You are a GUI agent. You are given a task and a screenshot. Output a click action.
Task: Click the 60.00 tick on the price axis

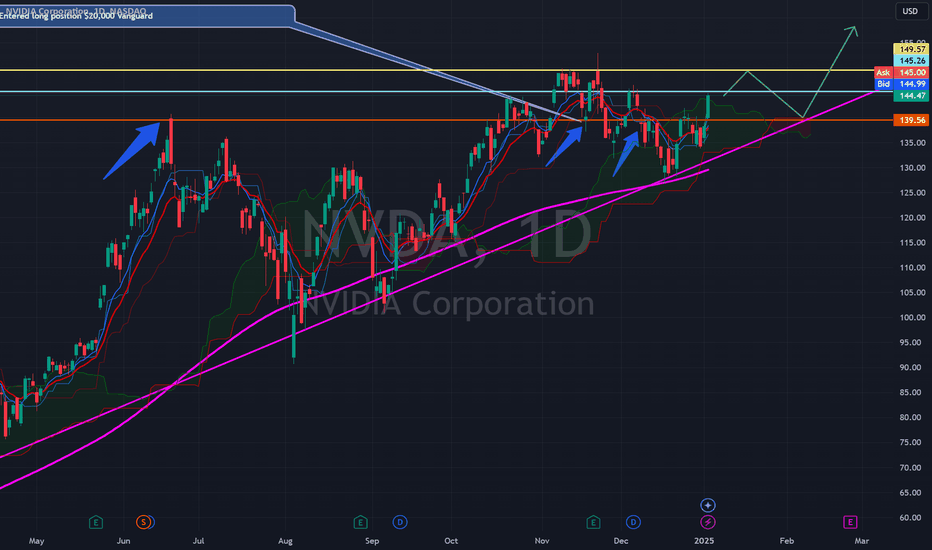912,517
